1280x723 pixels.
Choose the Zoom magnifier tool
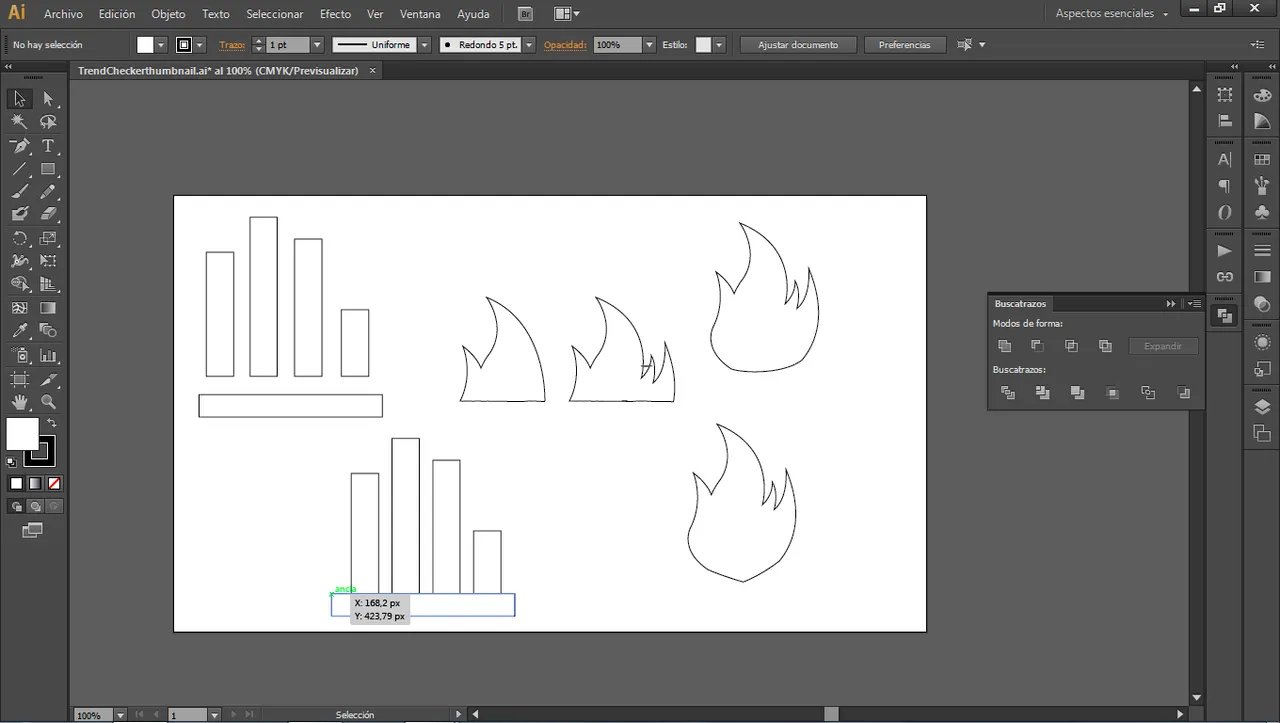[x=48, y=402]
